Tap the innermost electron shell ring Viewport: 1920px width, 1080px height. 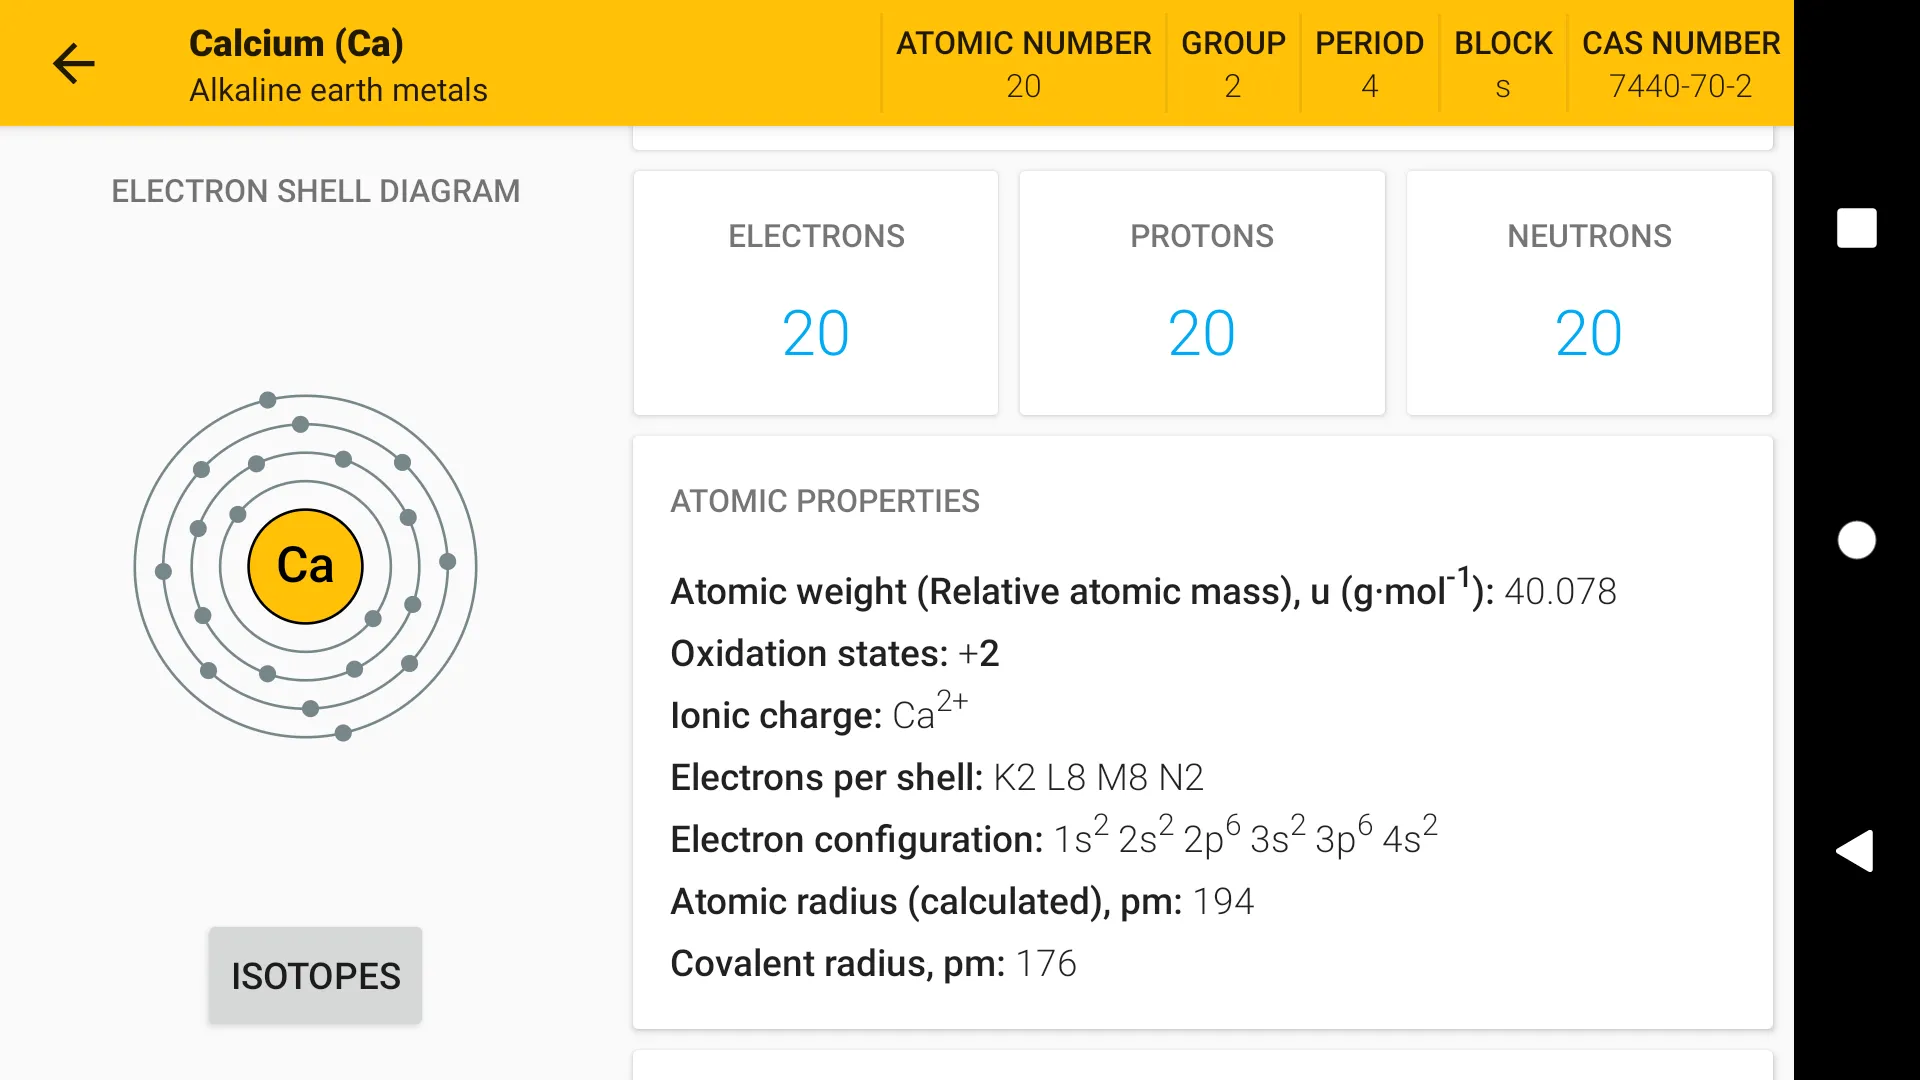(305, 478)
